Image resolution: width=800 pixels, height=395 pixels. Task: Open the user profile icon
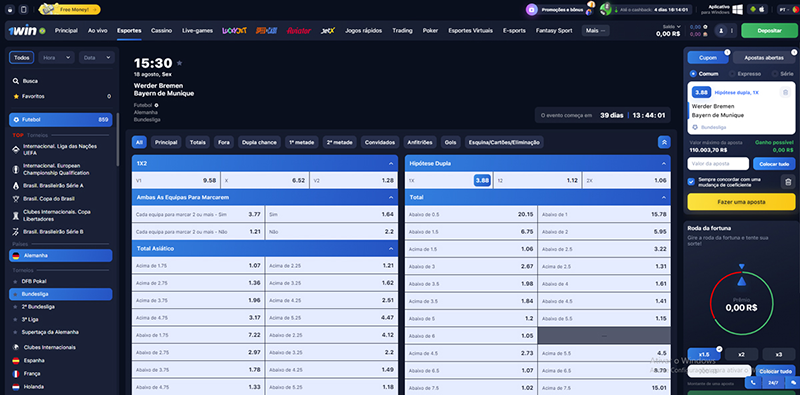pyautogui.click(x=721, y=31)
